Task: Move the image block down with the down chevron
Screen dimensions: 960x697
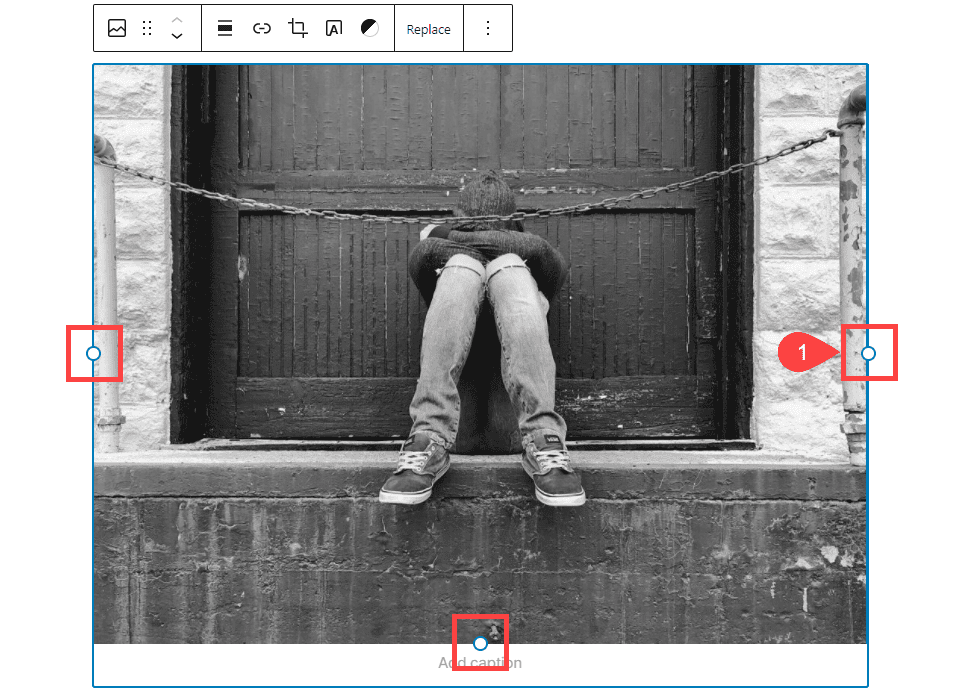Action: point(177,35)
